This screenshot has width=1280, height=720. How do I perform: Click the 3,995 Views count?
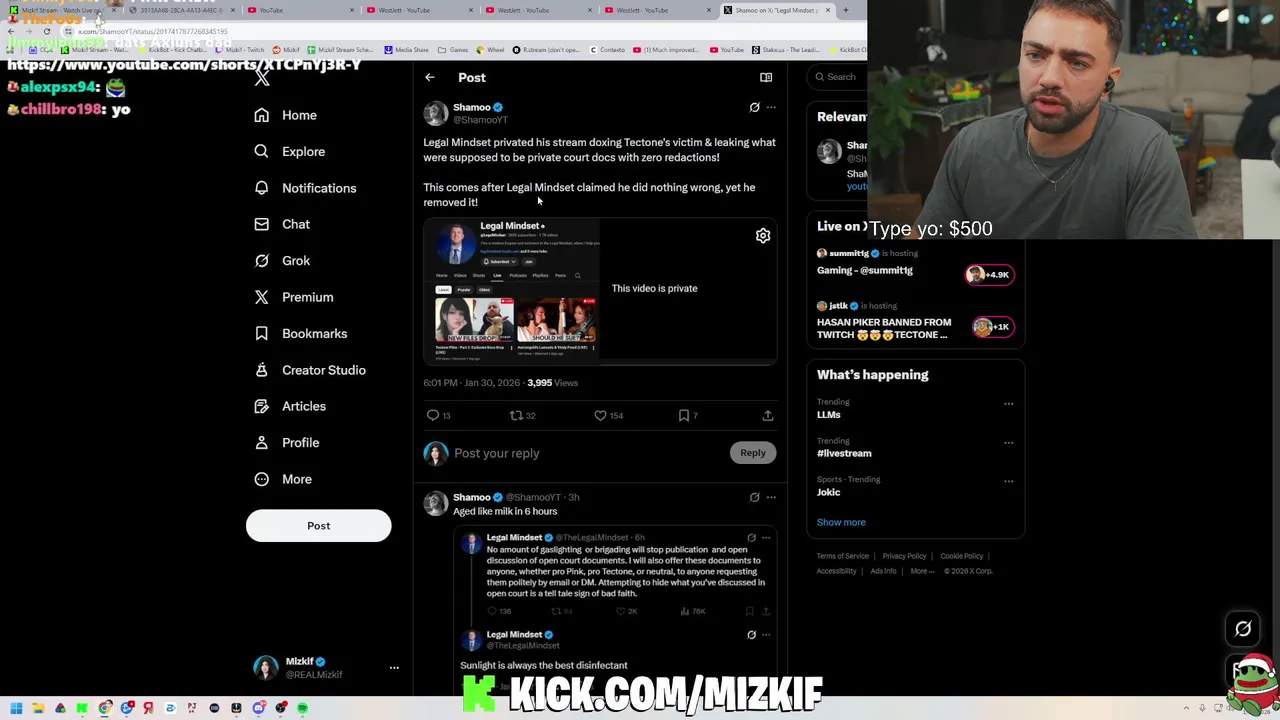pos(552,383)
